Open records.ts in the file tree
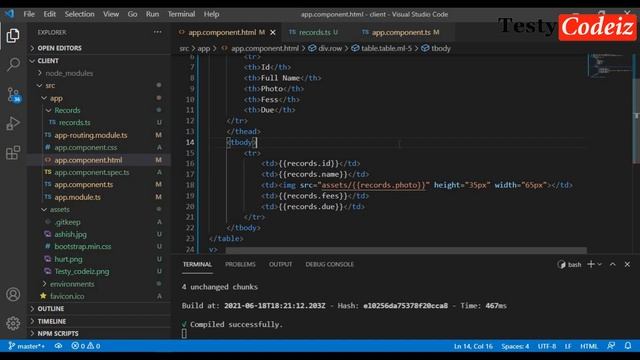 (75, 122)
